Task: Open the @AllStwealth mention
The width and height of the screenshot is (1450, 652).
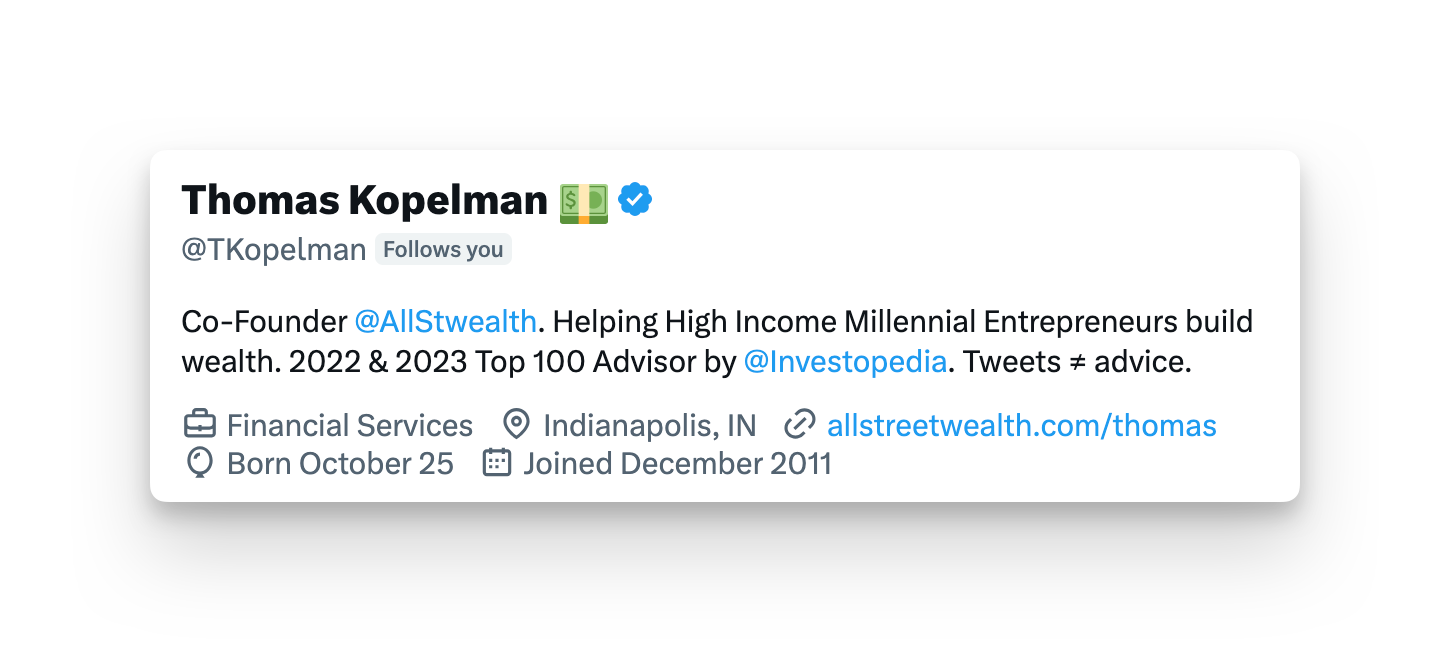Action: (445, 322)
